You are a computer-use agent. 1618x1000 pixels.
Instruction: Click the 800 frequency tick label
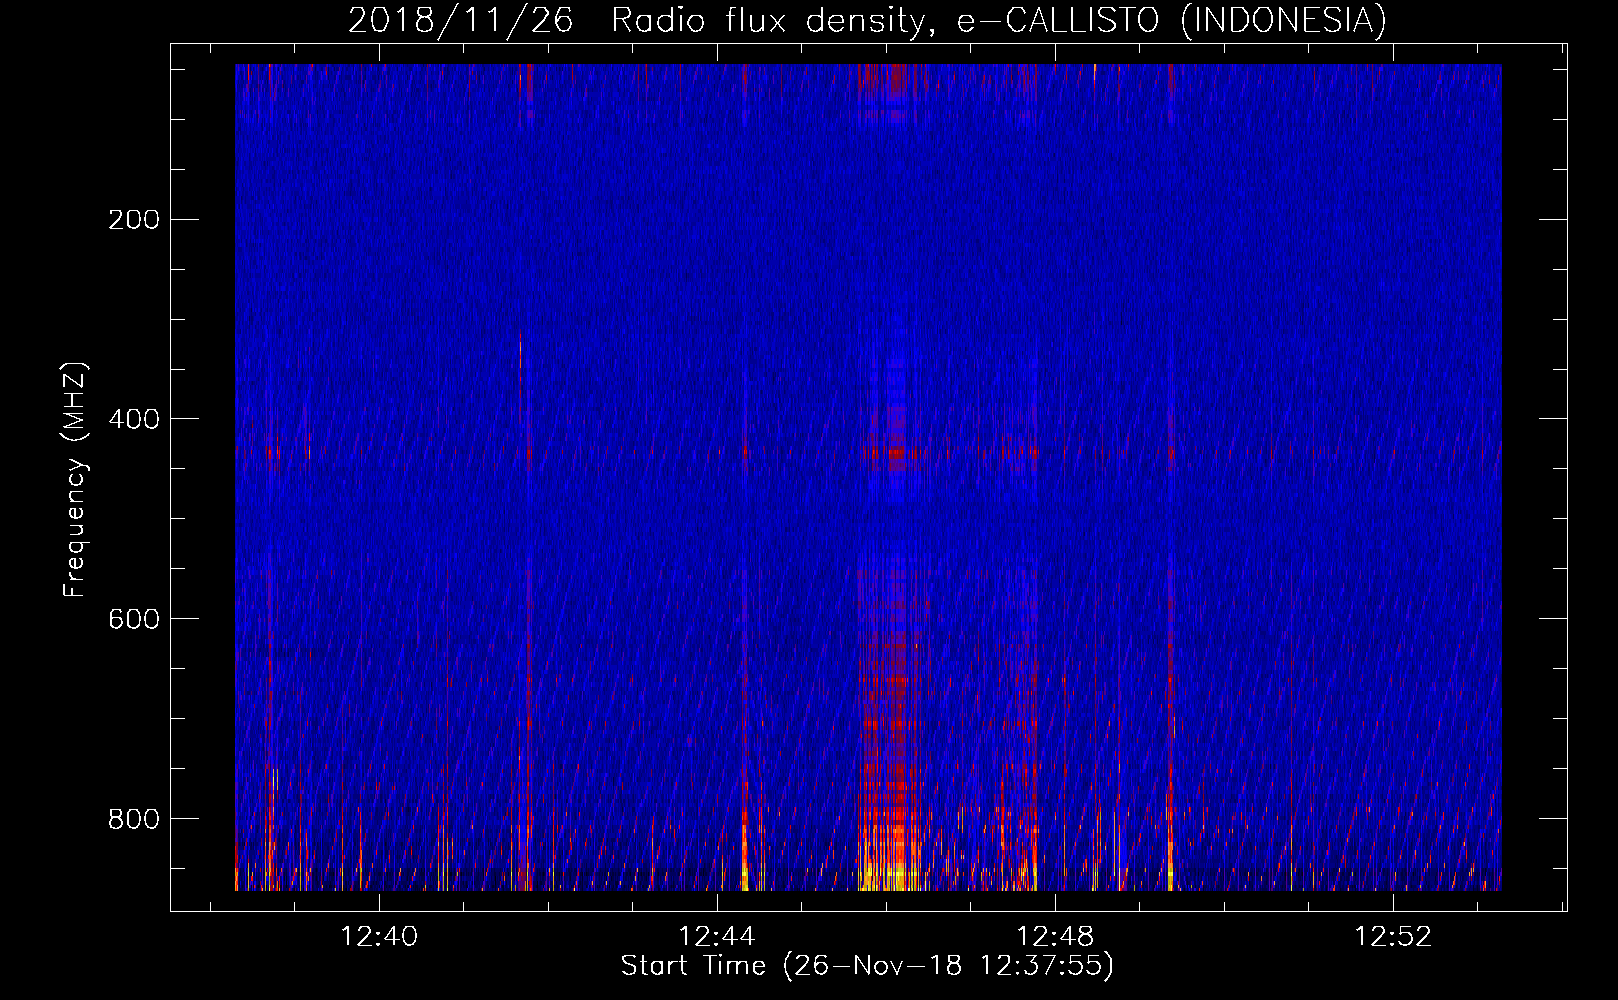pyautogui.click(x=133, y=819)
